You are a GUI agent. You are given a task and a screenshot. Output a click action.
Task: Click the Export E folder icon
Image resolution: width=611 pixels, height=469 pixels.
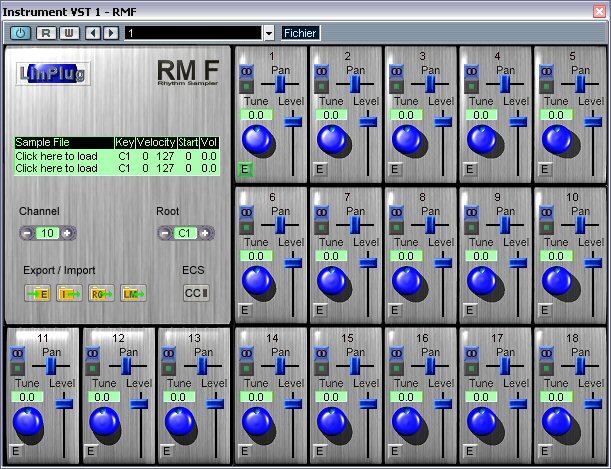(38, 293)
